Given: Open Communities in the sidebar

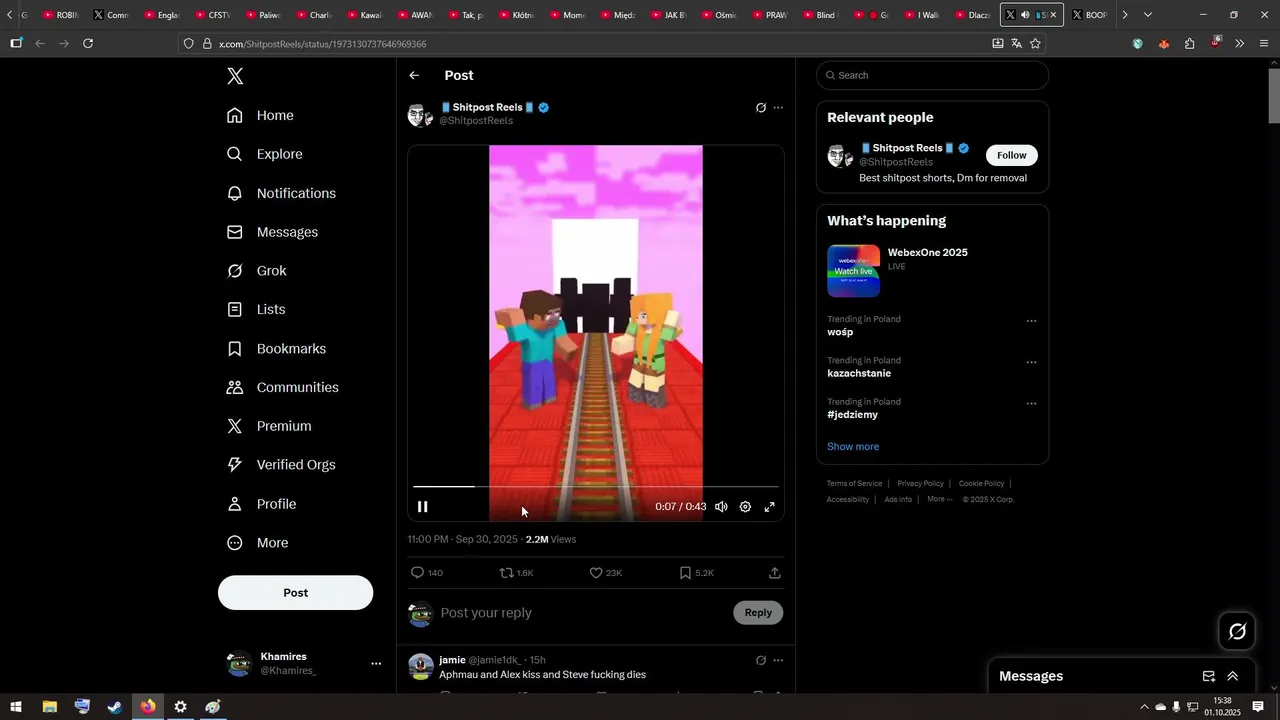Looking at the screenshot, I should click(x=283, y=387).
